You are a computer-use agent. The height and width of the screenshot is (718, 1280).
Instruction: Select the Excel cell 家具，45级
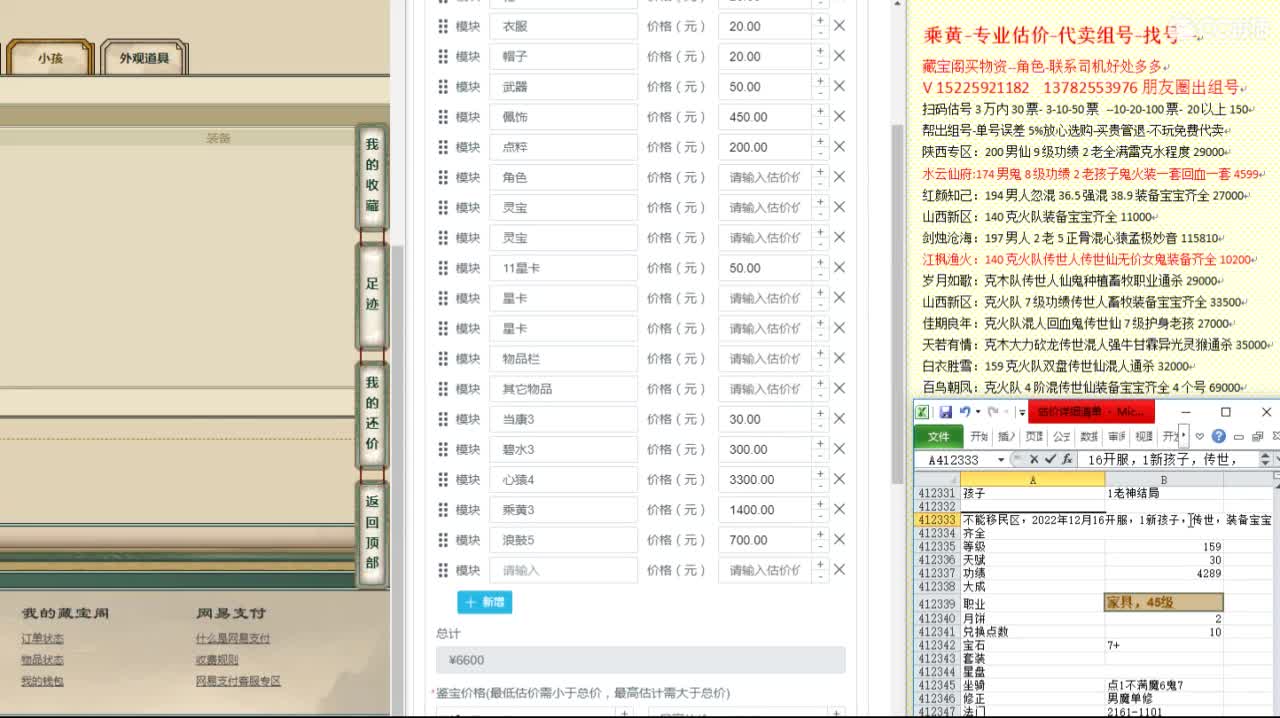(x=1164, y=603)
